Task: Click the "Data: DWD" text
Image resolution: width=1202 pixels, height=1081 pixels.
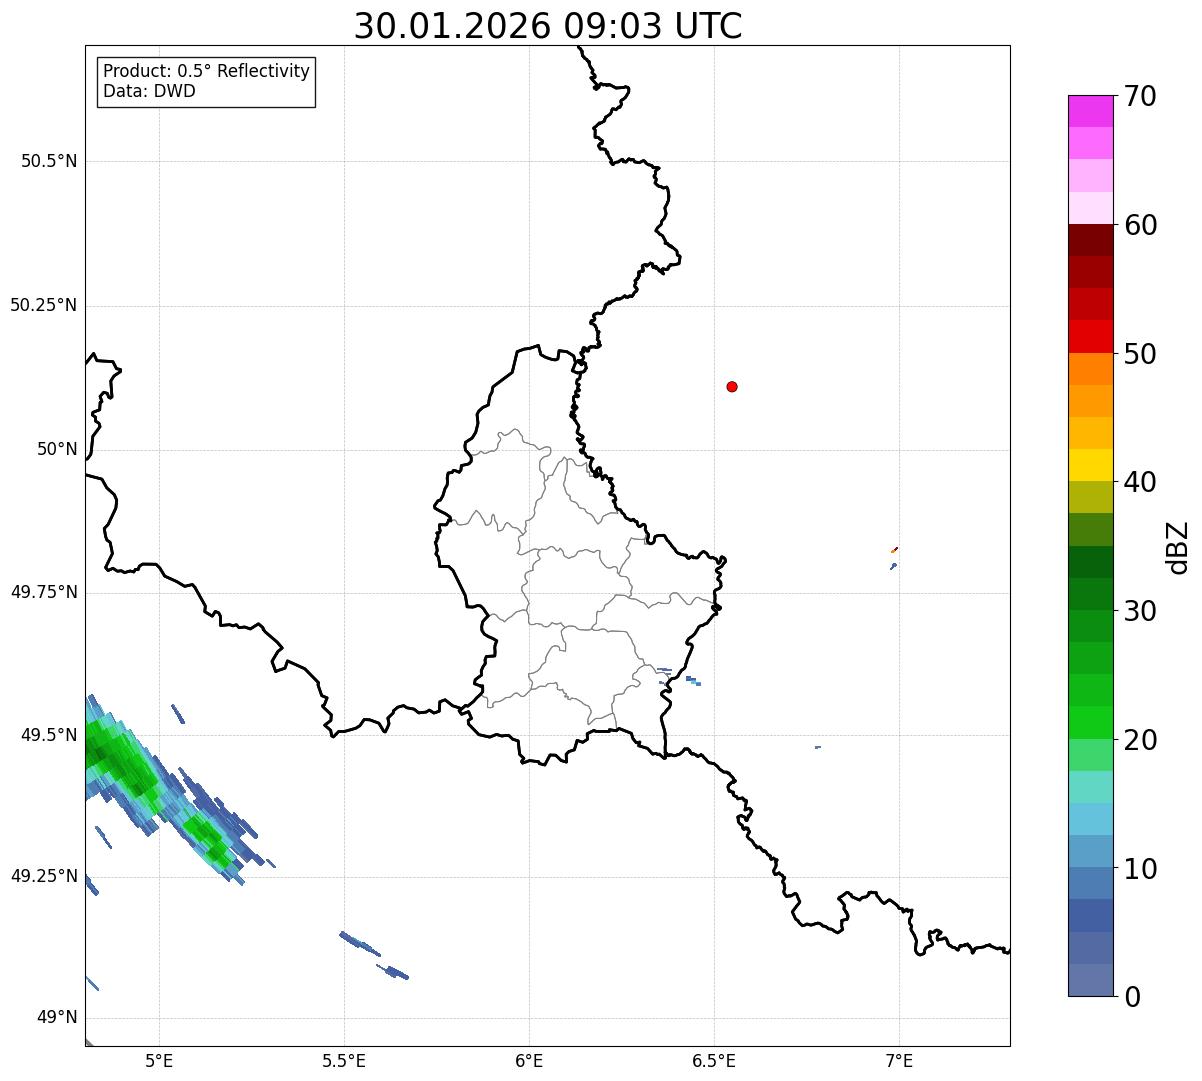Action: [x=149, y=91]
